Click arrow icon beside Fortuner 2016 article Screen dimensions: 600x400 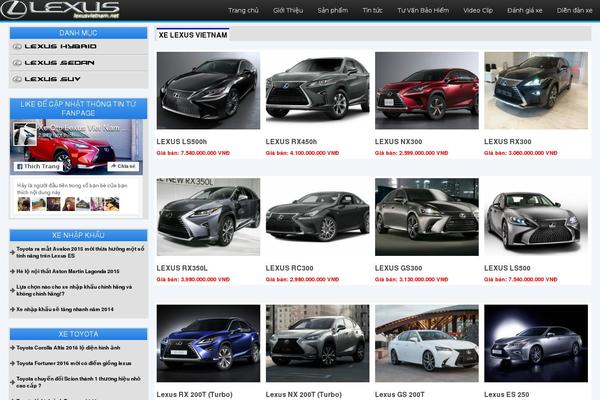[x=12, y=363]
